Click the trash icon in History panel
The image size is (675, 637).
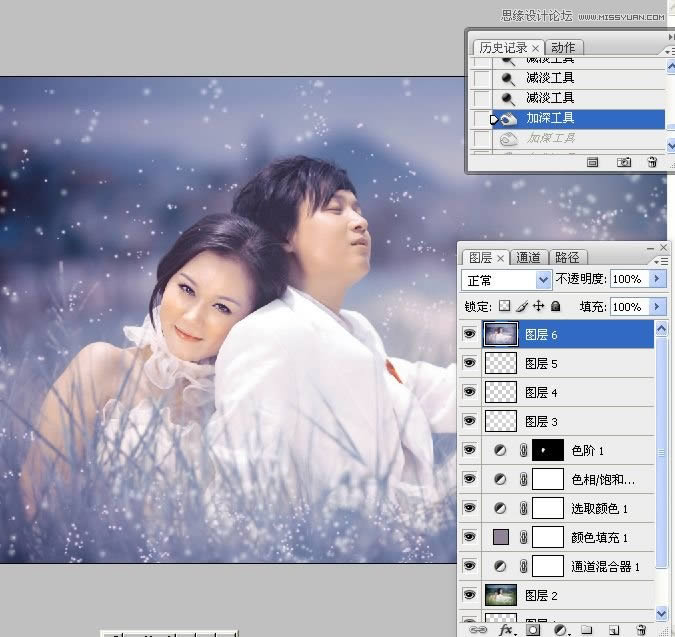point(652,162)
